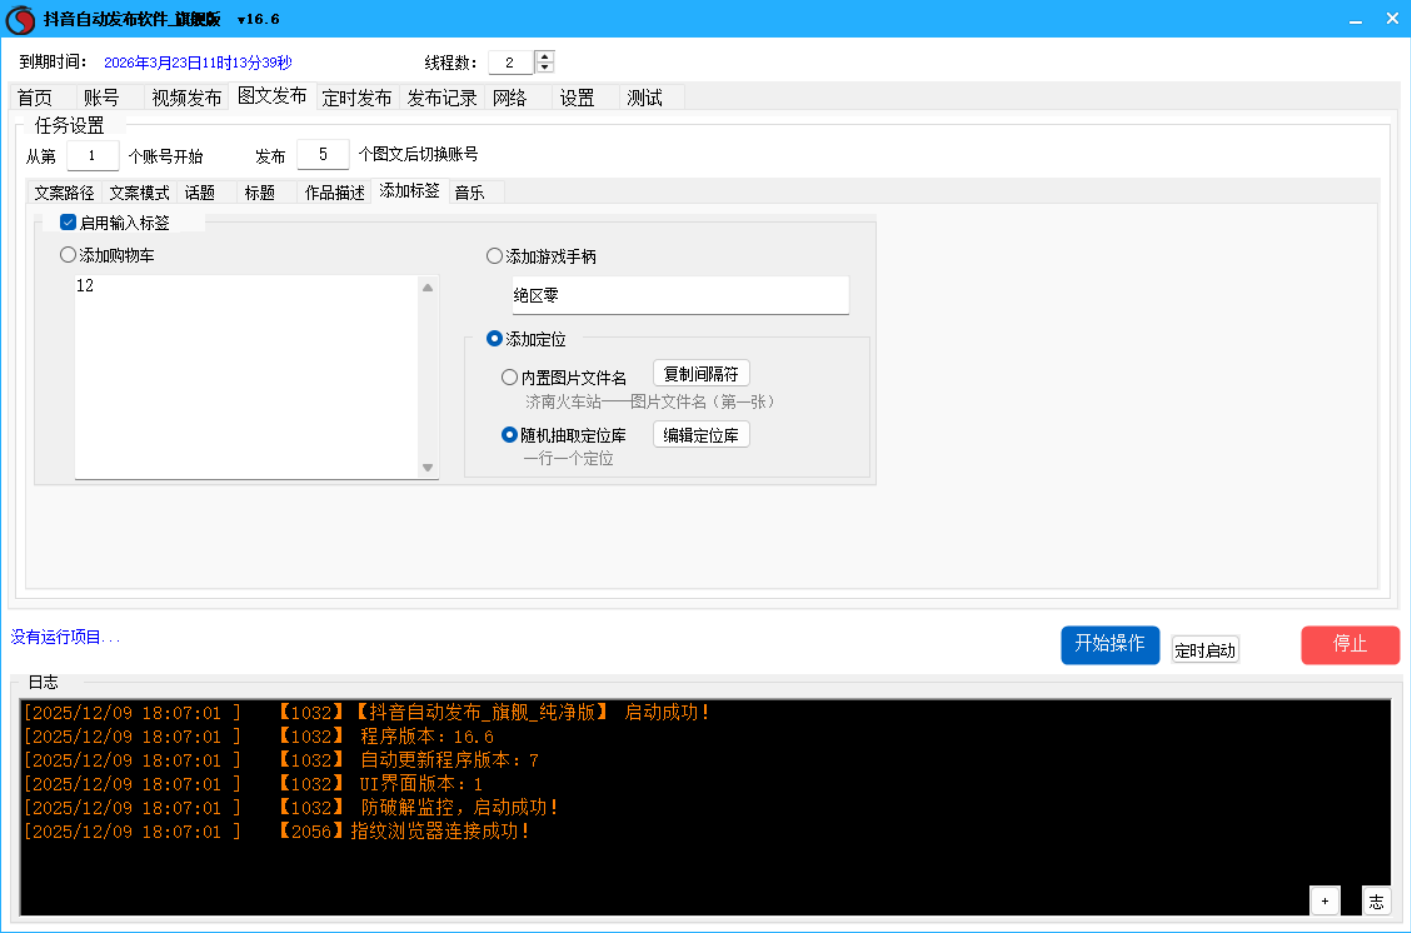Click the 复制间隔符 button

click(x=700, y=374)
